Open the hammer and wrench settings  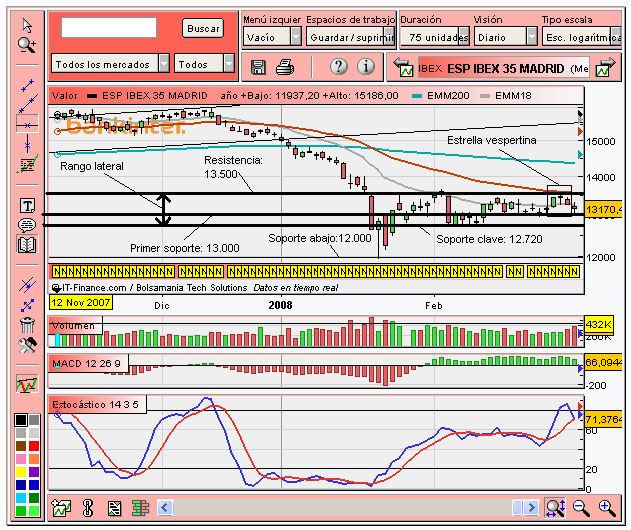point(27,345)
